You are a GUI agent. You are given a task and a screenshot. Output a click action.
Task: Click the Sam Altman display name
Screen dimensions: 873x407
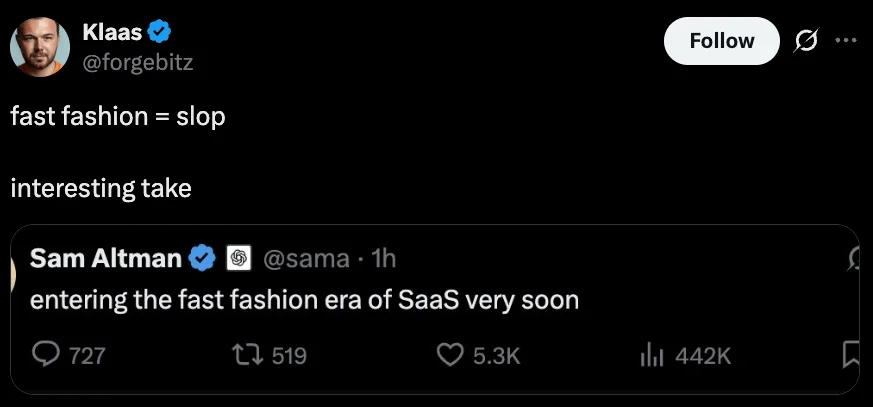(x=106, y=259)
